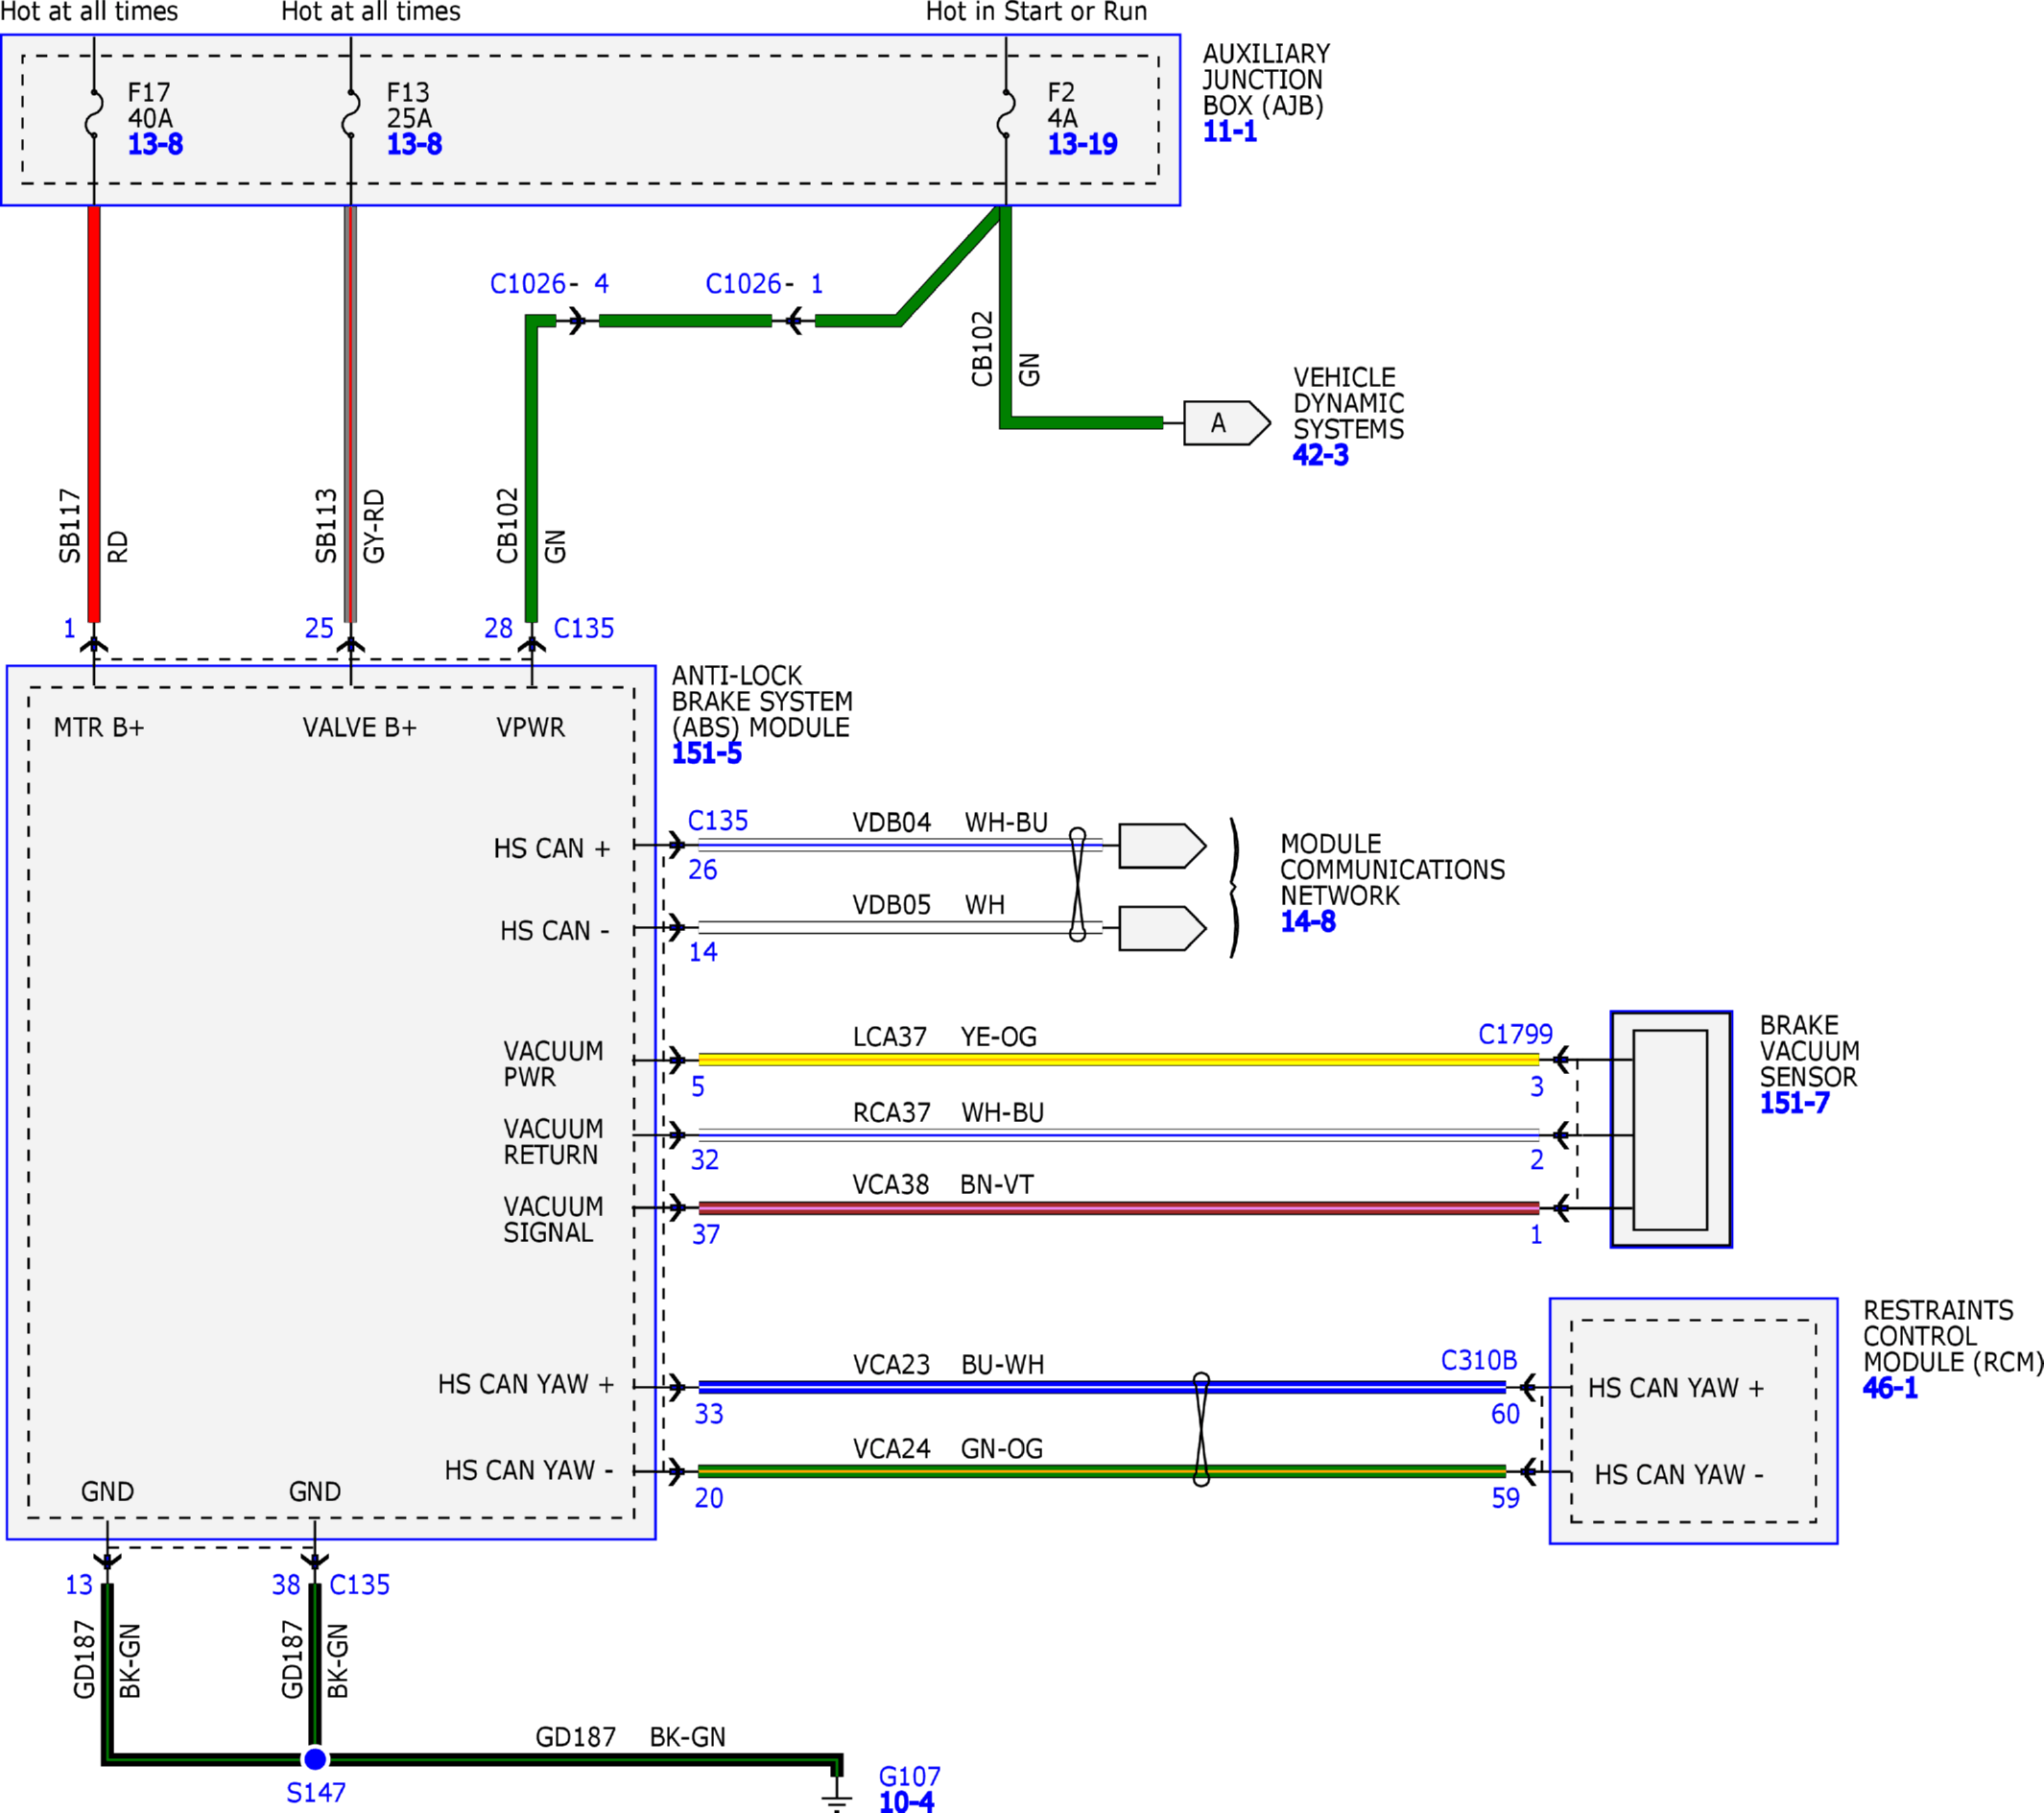This screenshot has height=1813, width=2044.
Task: Select the F2 4A fuse symbol
Action: point(1006,114)
